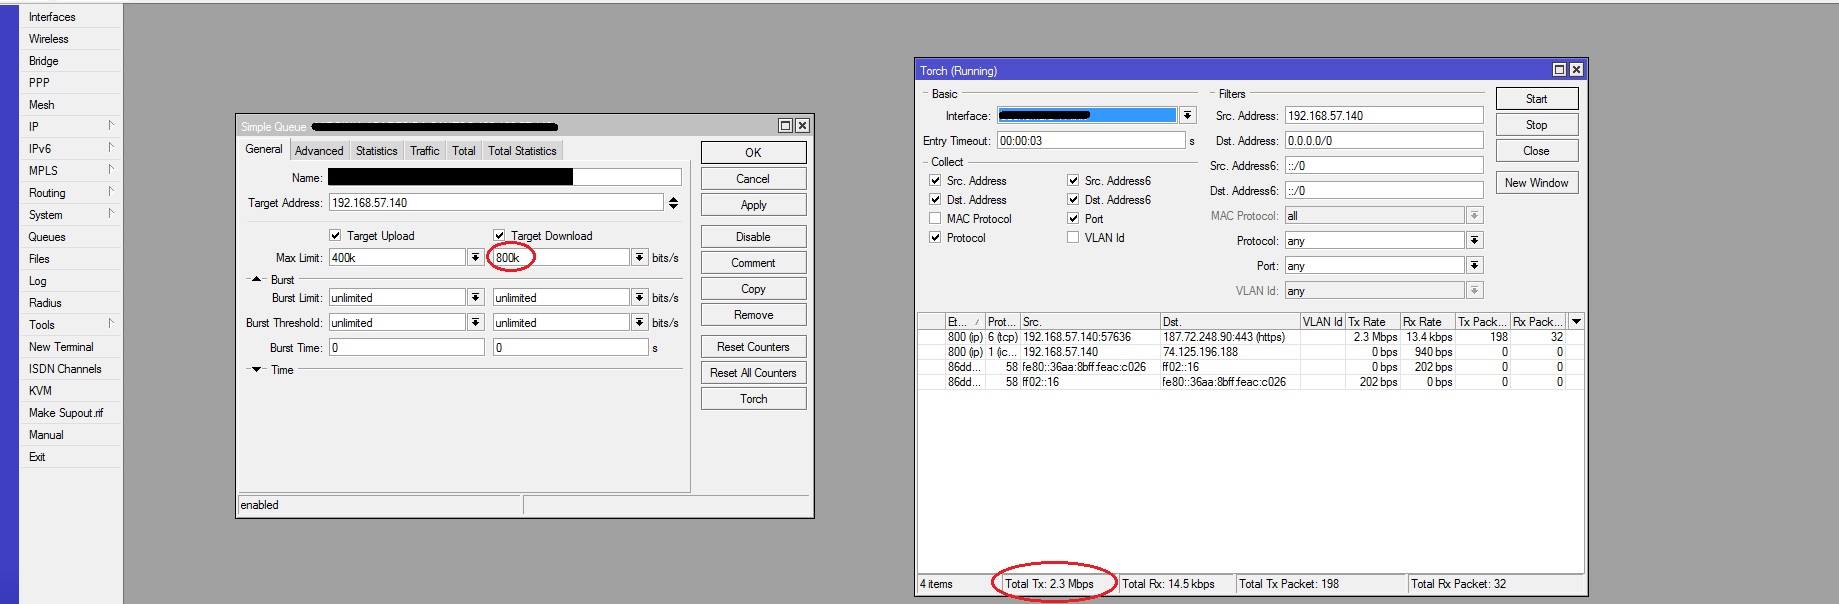
Task: Open the Protocol filter dropdown
Action: [1475, 241]
